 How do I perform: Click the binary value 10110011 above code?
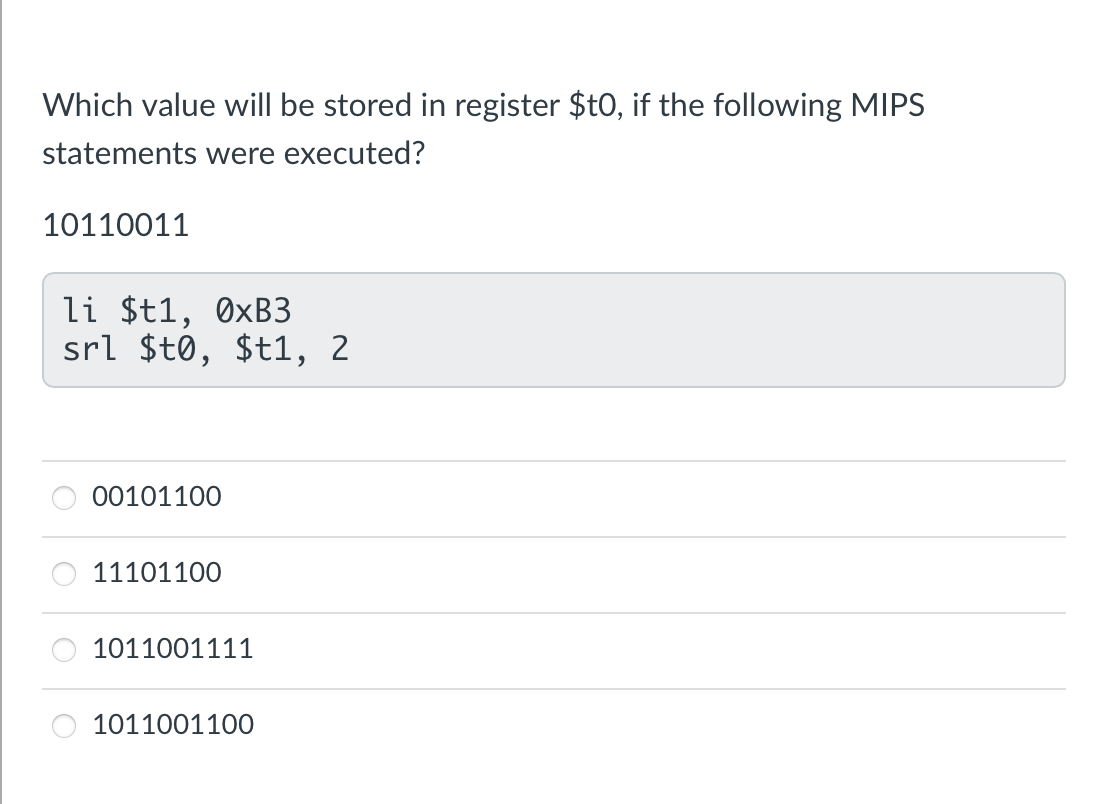coord(115,224)
